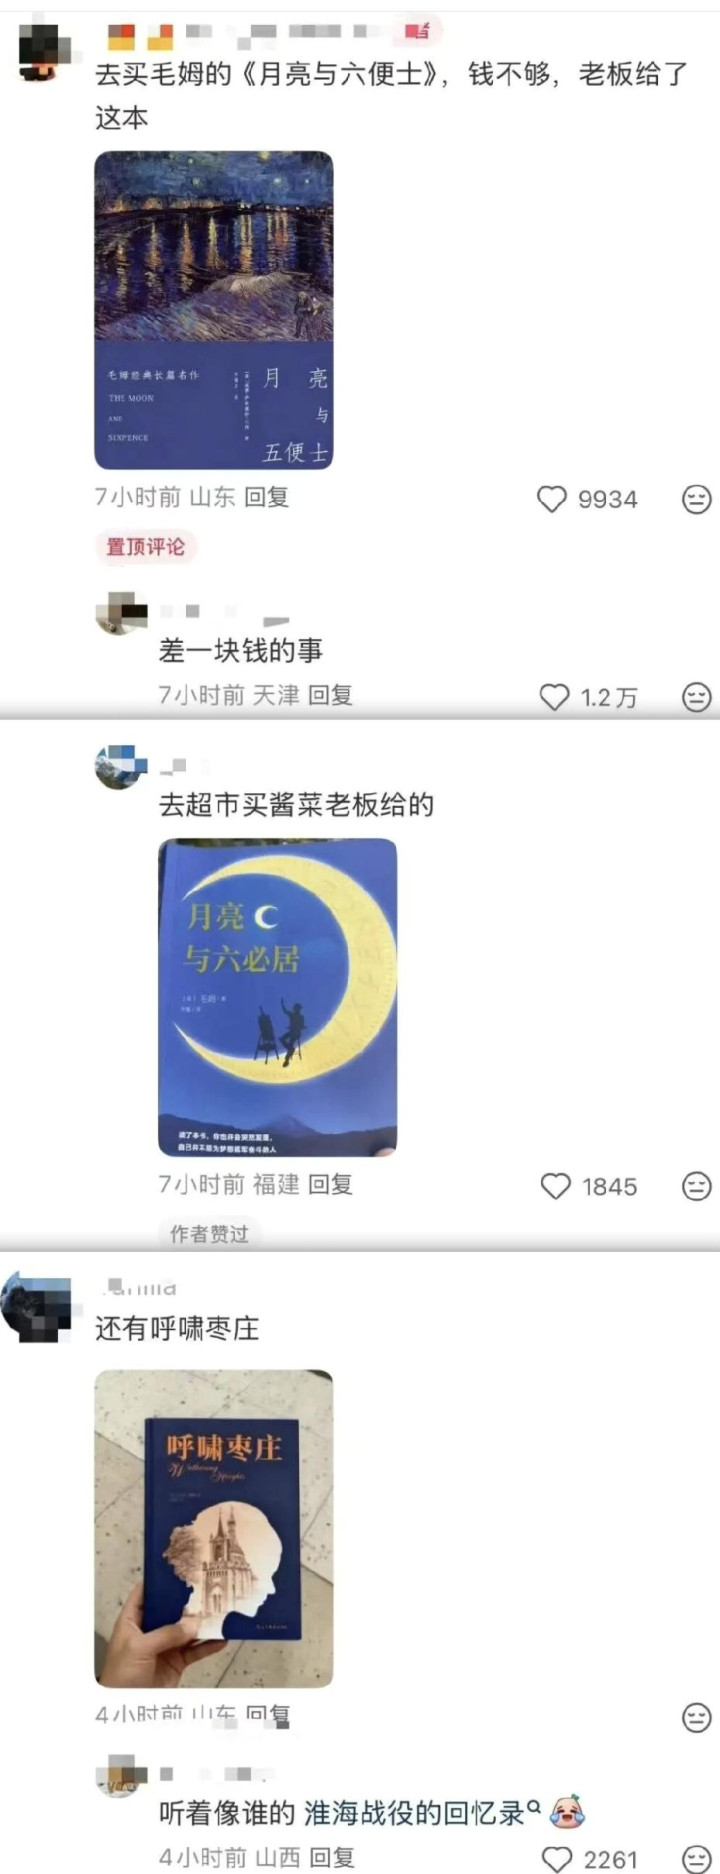Tap dislike face beside 2261 likes

coord(696,1859)
